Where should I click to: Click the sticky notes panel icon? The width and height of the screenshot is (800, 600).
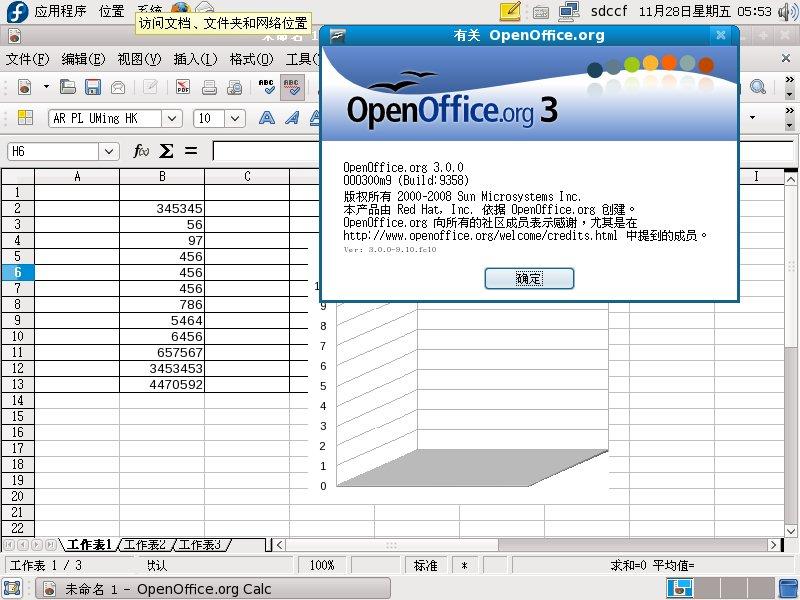point(510,11)
